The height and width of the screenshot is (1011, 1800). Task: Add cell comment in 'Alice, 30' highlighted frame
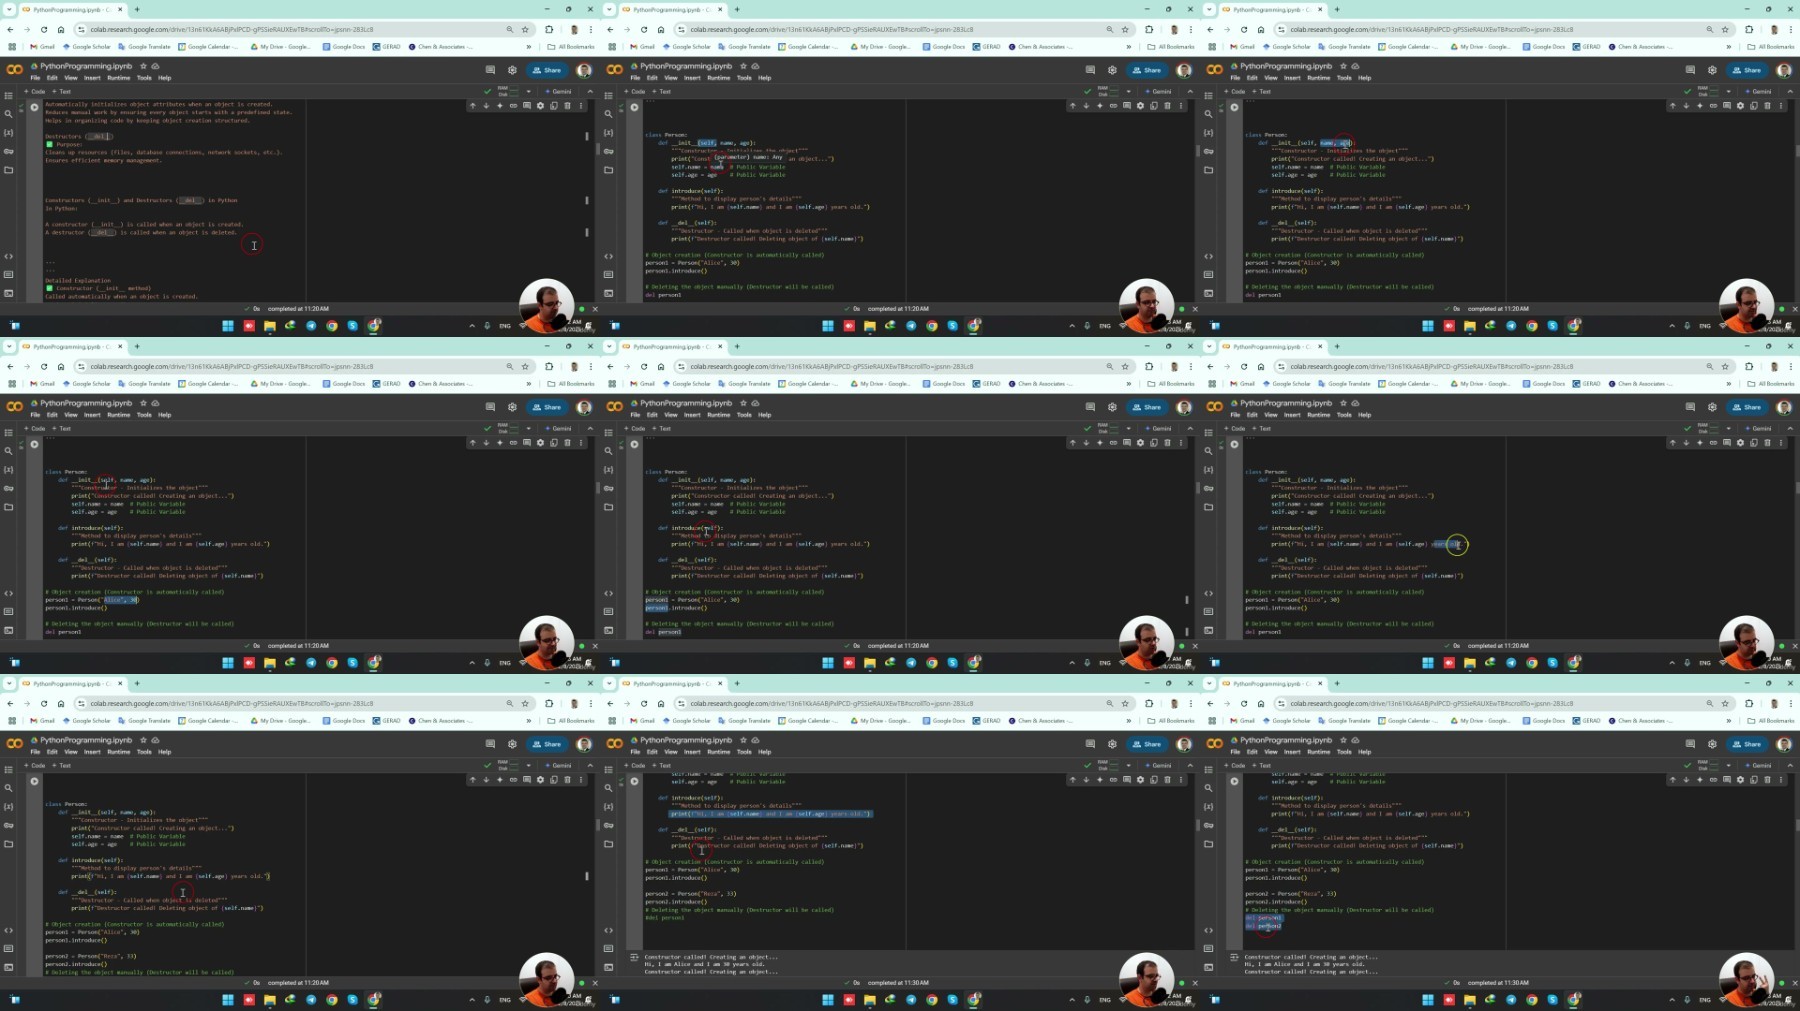coord(527,443)
